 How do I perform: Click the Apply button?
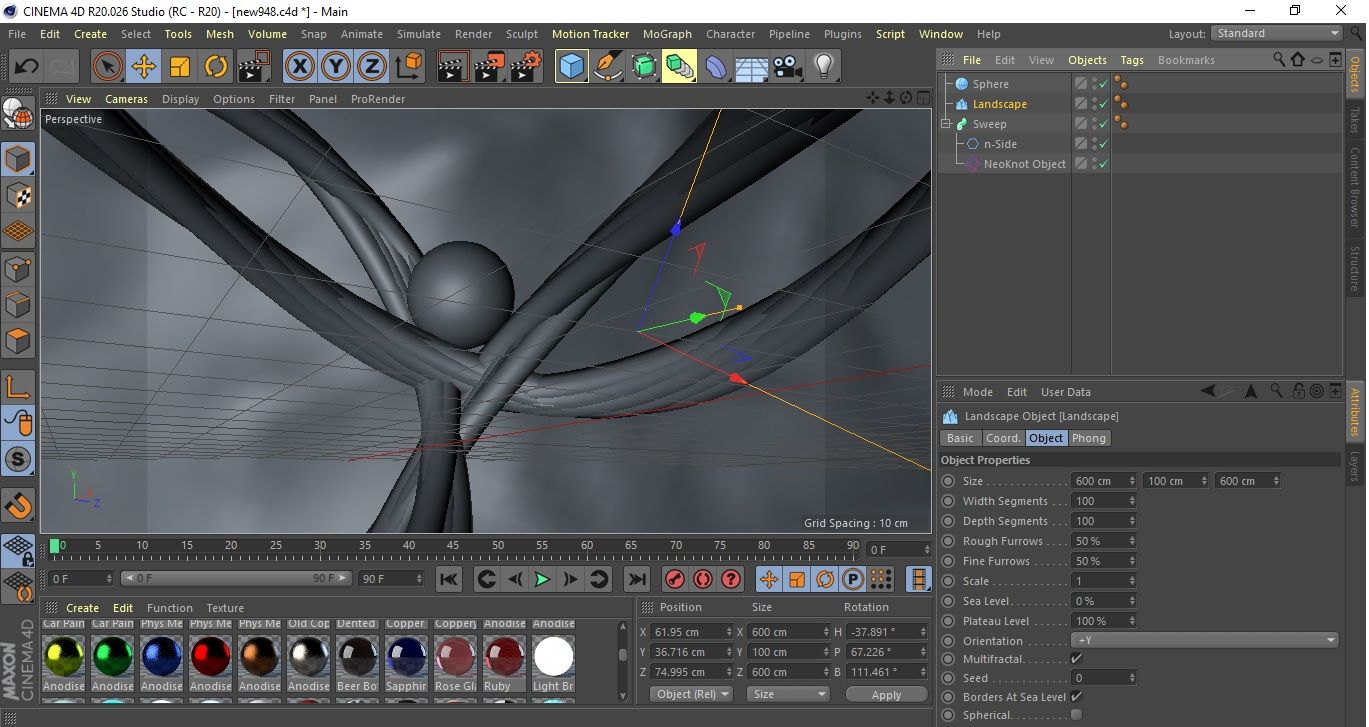point(886,694)
